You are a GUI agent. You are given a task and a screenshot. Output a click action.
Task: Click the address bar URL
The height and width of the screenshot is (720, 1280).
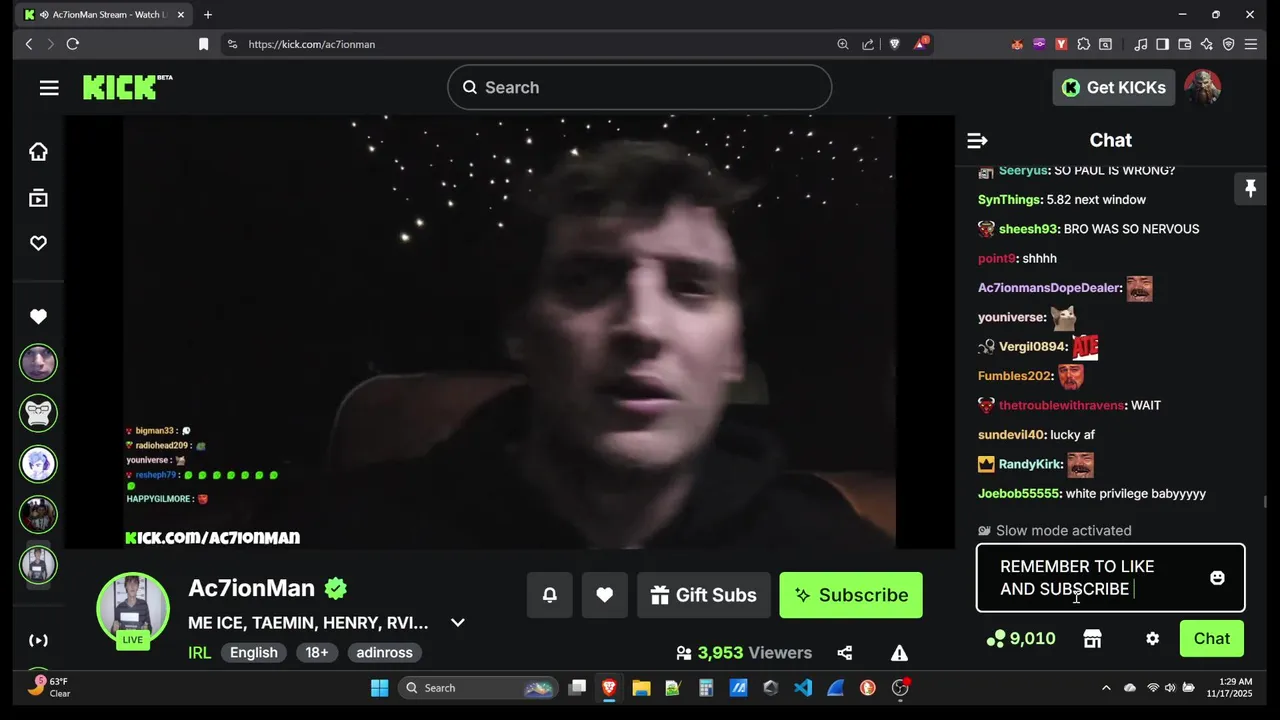312,44
